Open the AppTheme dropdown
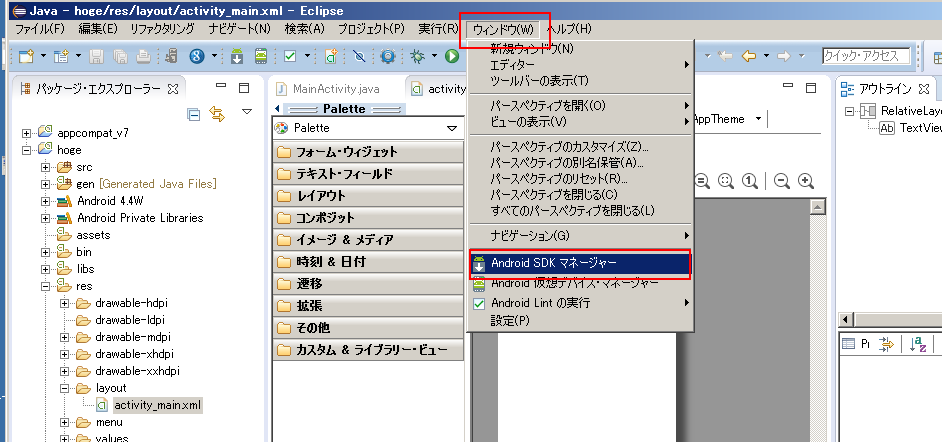 point(758,119)
